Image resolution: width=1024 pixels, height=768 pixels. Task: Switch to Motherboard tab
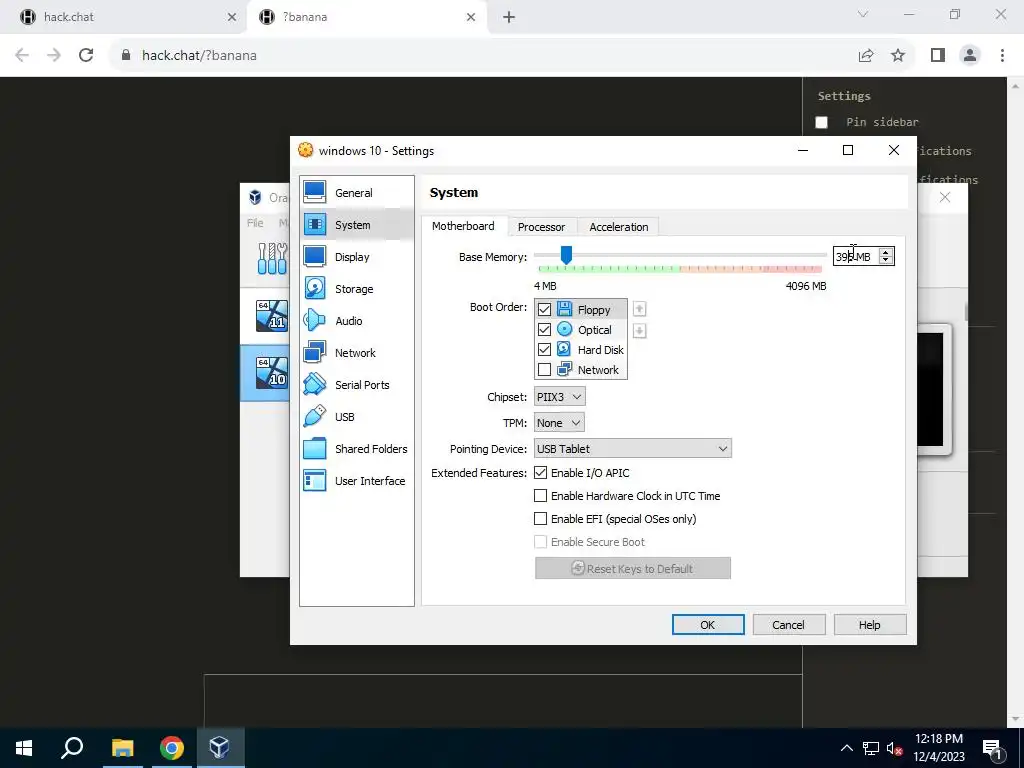[463, 226]
